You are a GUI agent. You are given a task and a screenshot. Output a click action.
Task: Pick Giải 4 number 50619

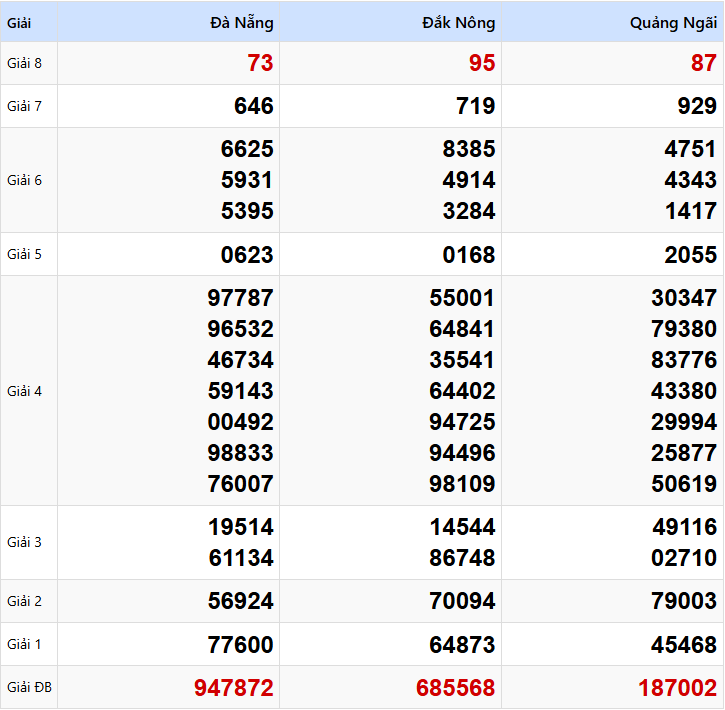tap(684, 484)
